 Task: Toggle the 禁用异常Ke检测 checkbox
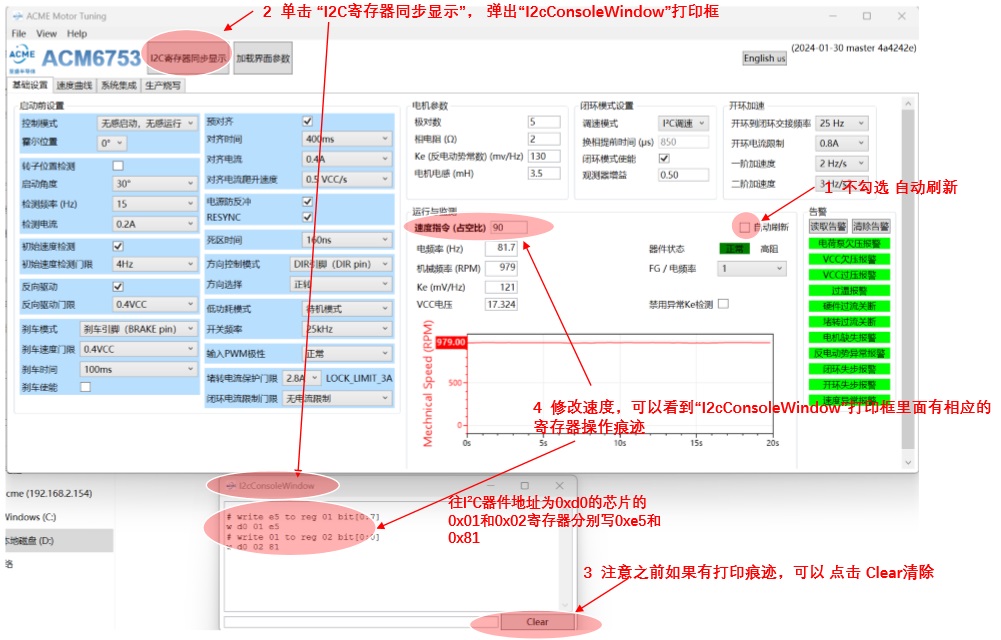tap(723, 304)
